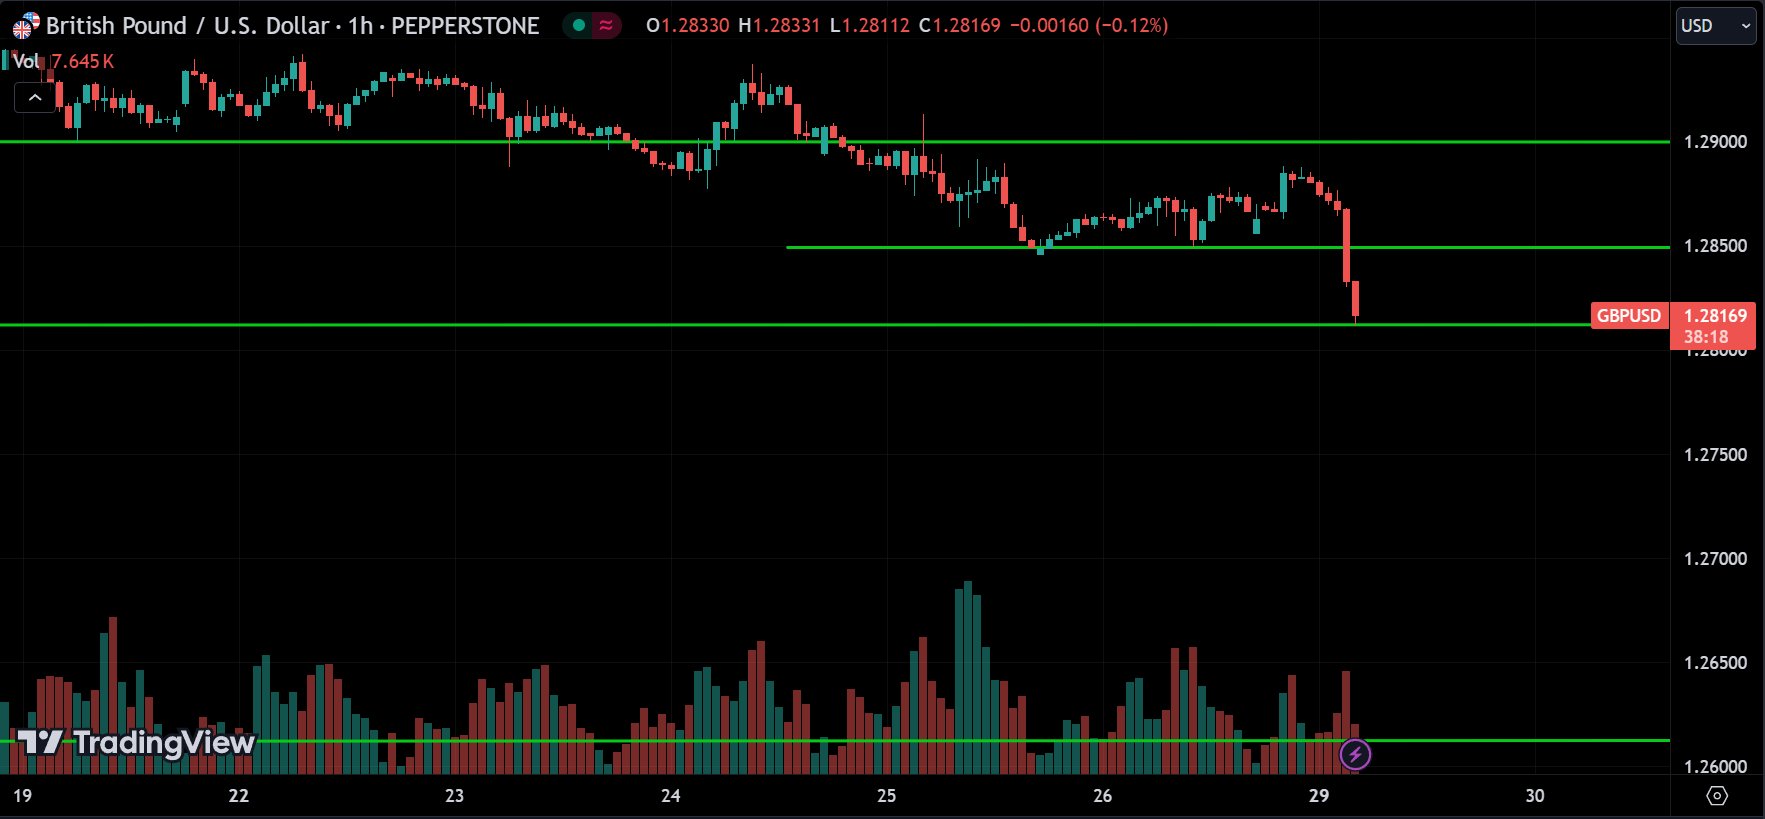Click the 1.27500 price axis label
The width and height of the screenshot is (1765, 819).
tap(1715, 455)
